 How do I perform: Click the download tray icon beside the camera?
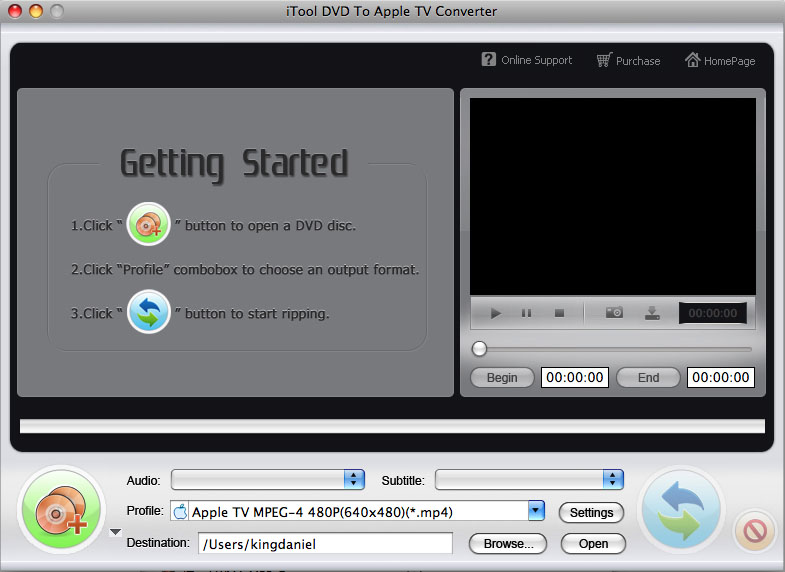652,313
